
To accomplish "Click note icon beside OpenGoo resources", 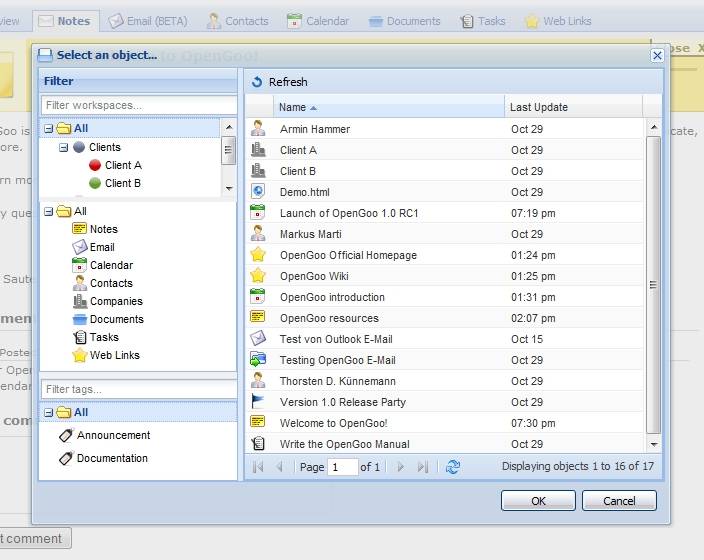I will point(258,317).
